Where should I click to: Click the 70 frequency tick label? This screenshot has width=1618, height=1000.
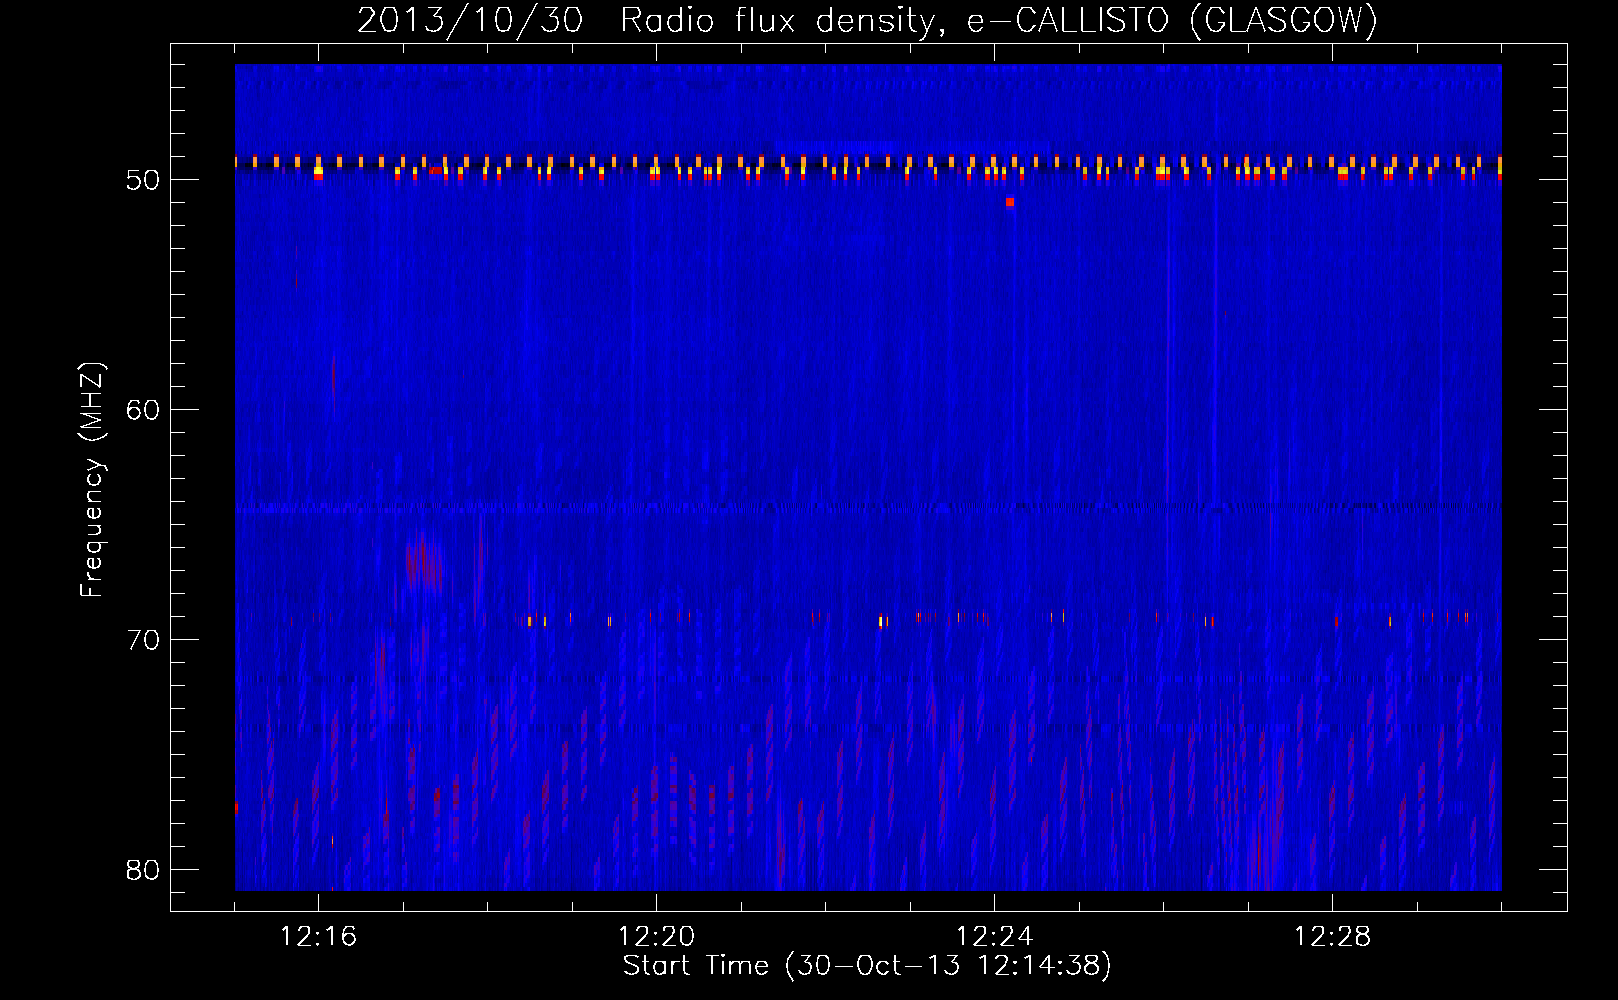click(143, 640)
